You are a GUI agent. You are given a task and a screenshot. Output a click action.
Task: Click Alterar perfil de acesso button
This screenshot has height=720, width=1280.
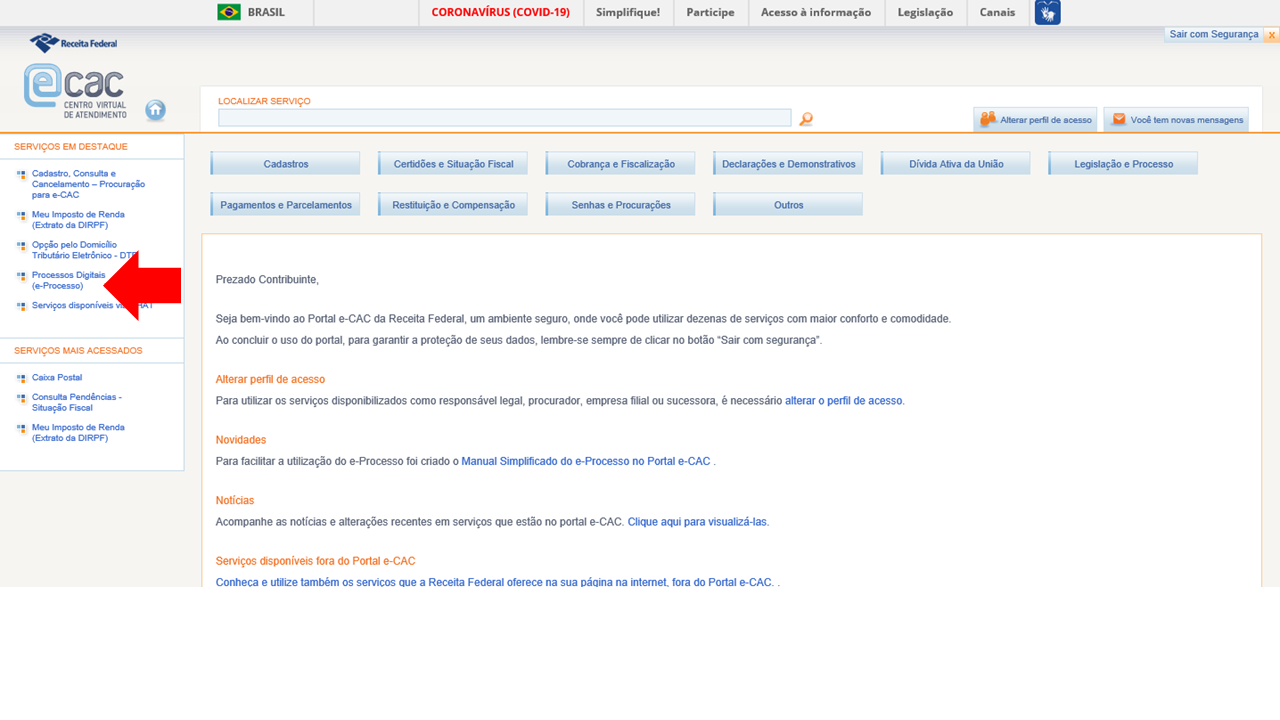[x=1035, y=119]
